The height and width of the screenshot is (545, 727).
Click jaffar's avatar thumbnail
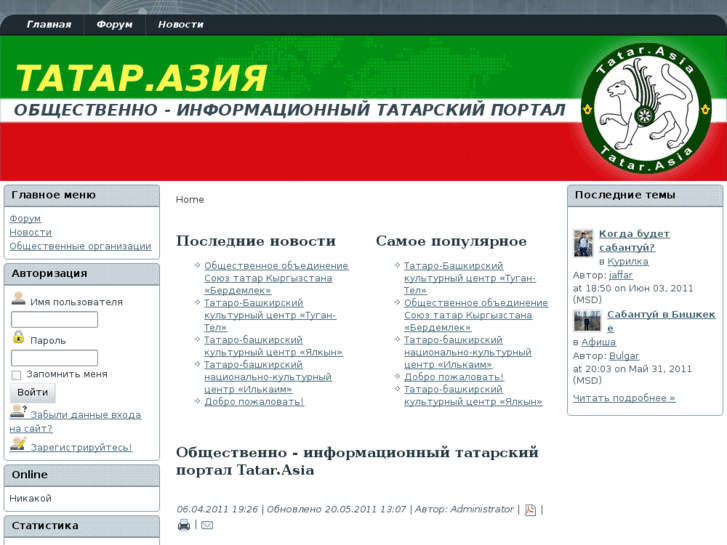[583, 243]
